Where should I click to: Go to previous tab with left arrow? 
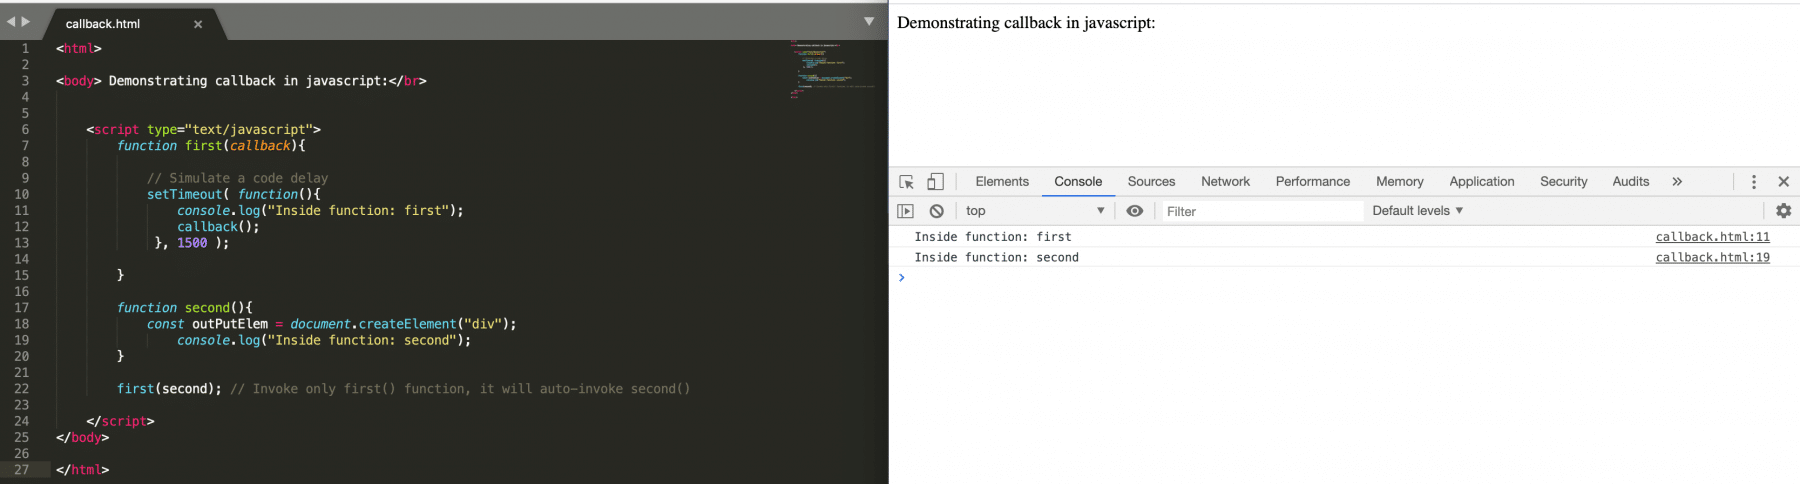click(x=11, y=21)
